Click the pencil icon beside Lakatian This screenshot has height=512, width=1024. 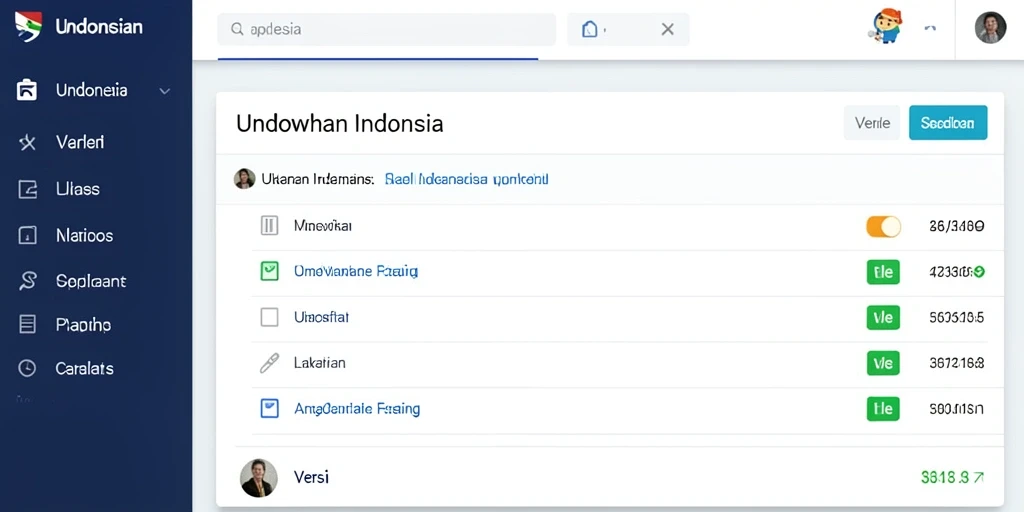pyautogui.click(x=269, y=363)
